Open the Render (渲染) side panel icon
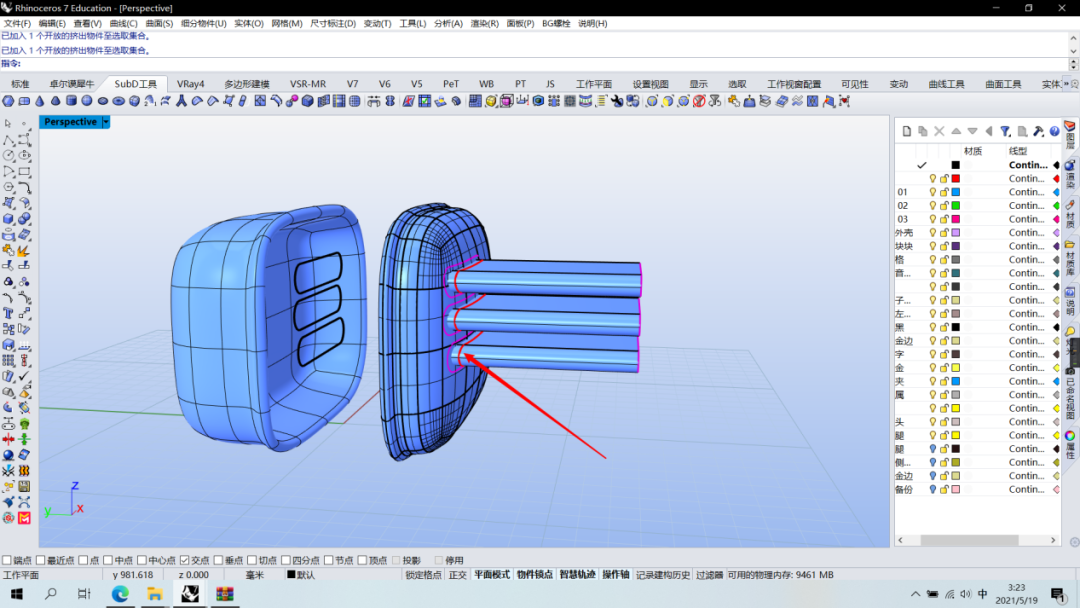Screen dimensions: 1080x608 pos(1070,176)
